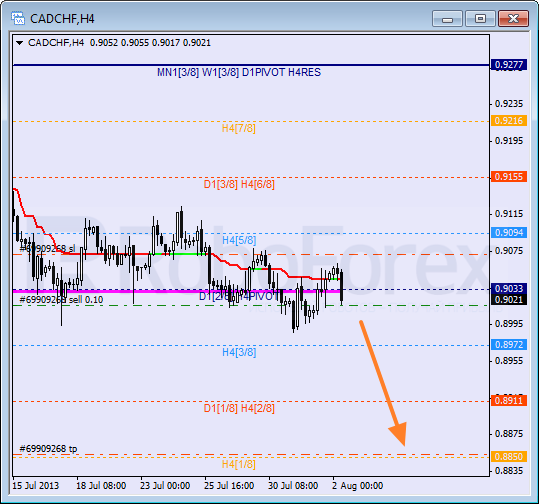Click the 0.8911 red price tag
Image resolution: width=539 pixels, height=504 pixels.
tap(509, 401)
